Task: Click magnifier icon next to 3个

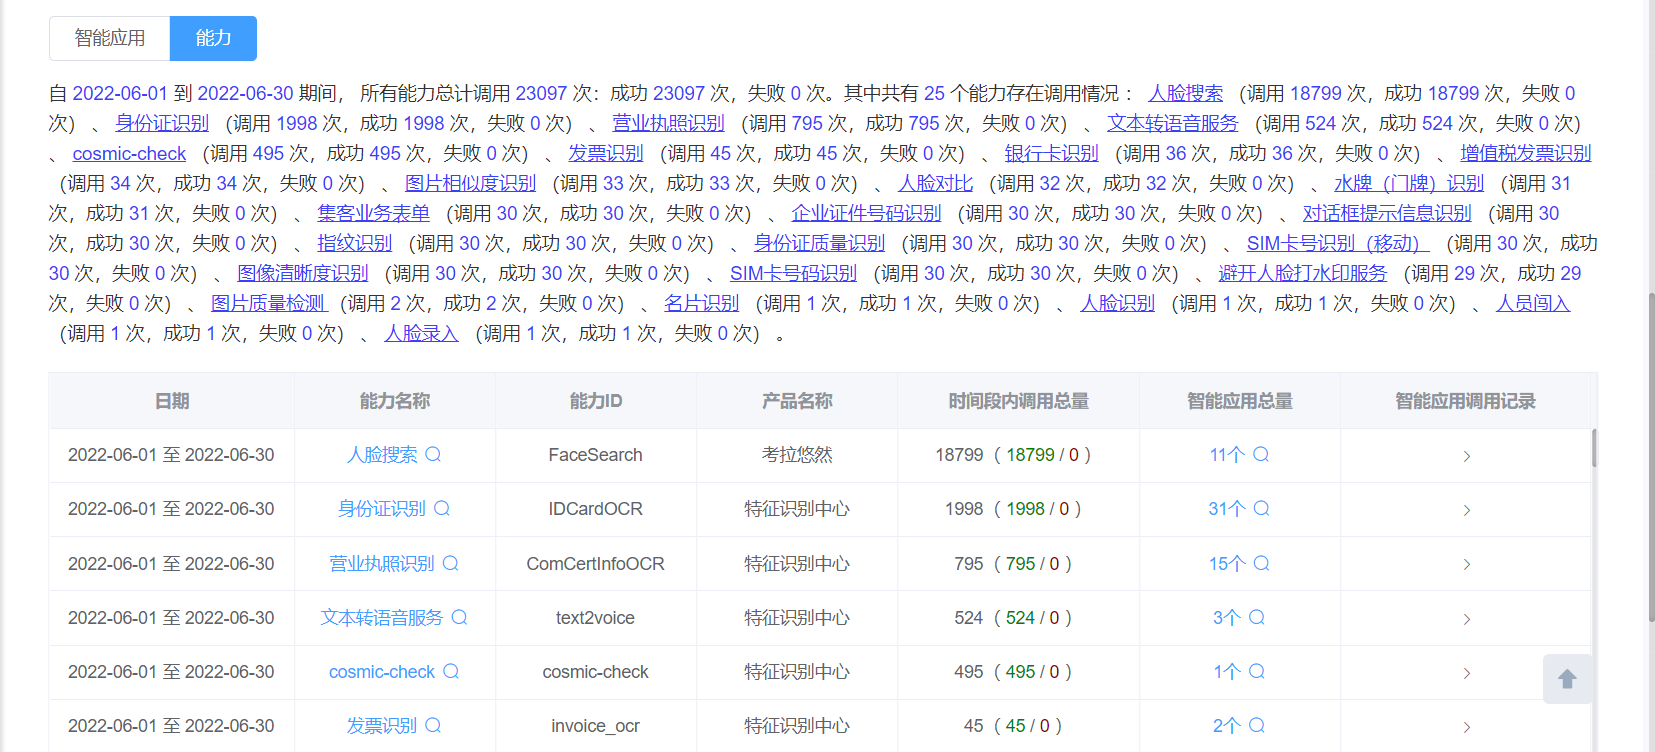Action: point(1257,617)
